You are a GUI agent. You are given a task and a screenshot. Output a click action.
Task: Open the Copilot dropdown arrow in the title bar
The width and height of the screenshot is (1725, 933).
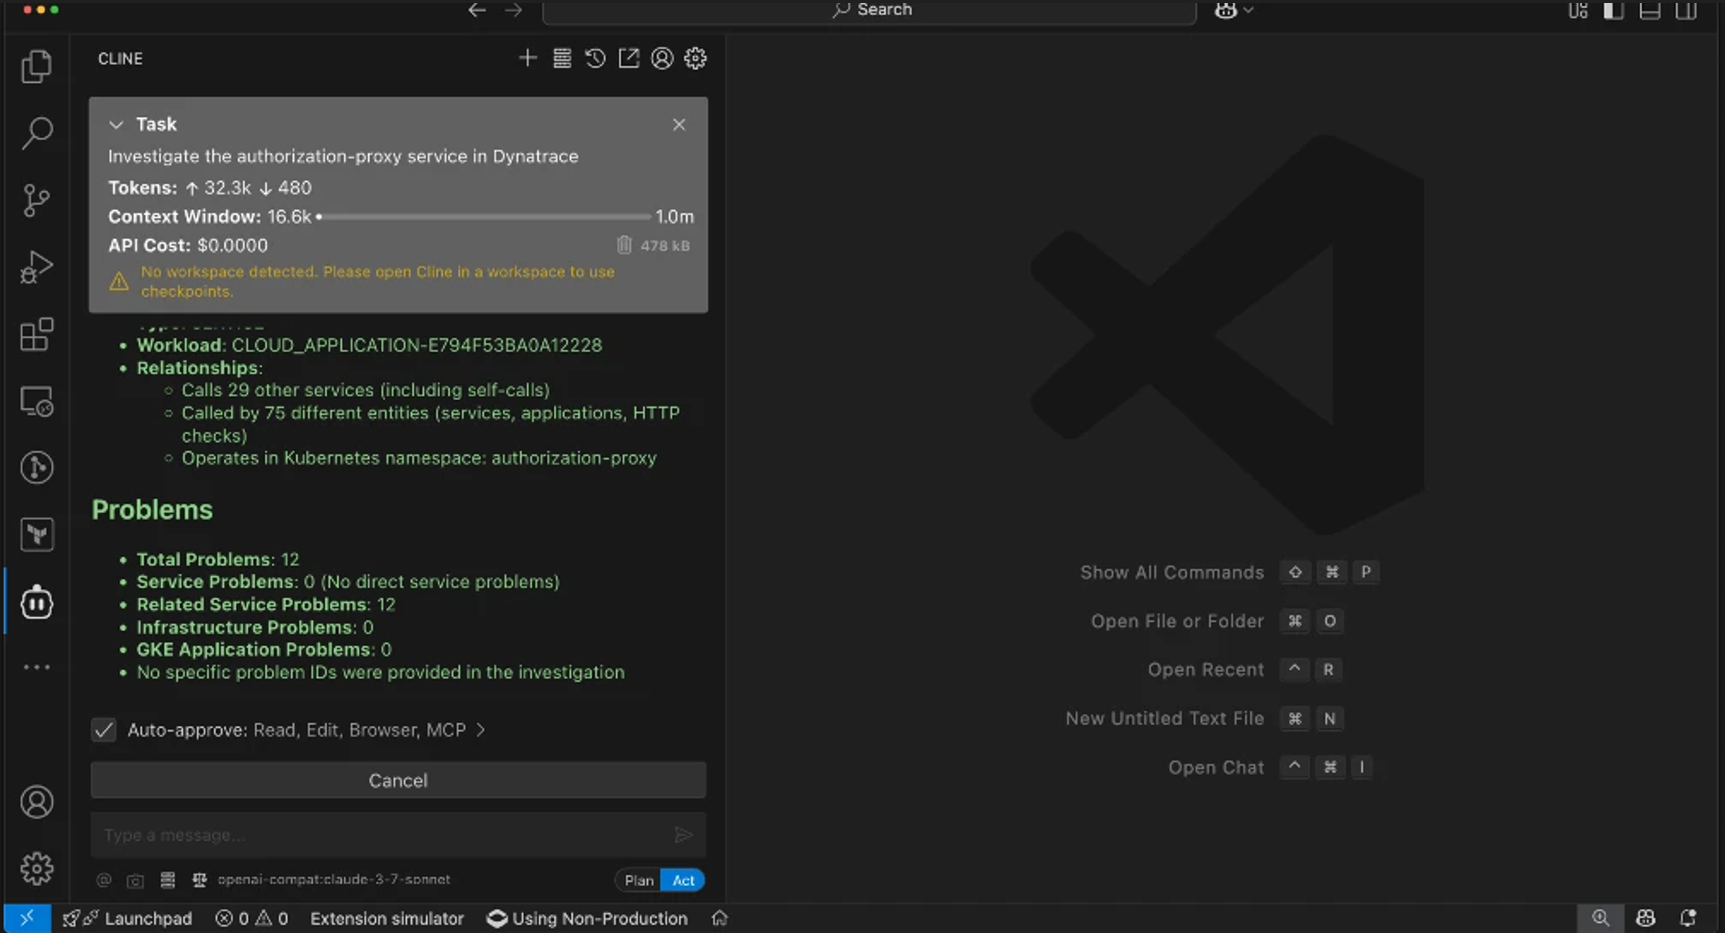(1248, 10)
